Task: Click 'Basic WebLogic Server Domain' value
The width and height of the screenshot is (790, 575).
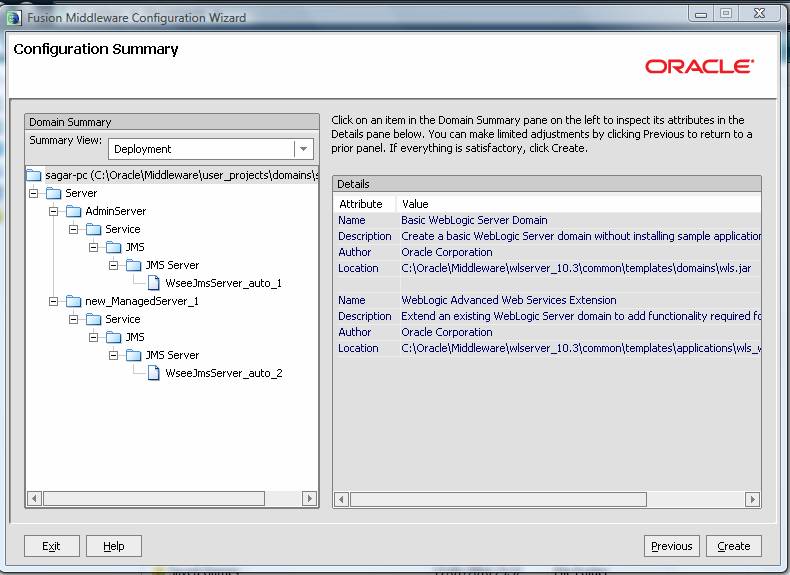Action: (x=474, y=220)
